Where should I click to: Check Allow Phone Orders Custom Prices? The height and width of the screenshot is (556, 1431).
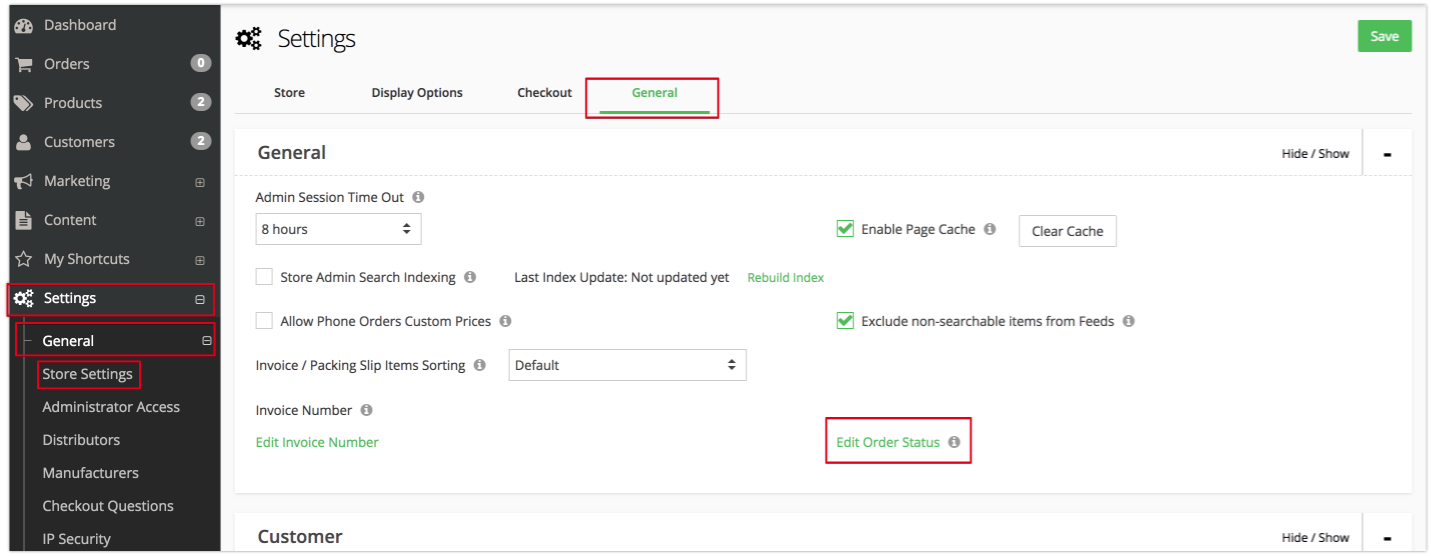[x=264, y=321]
